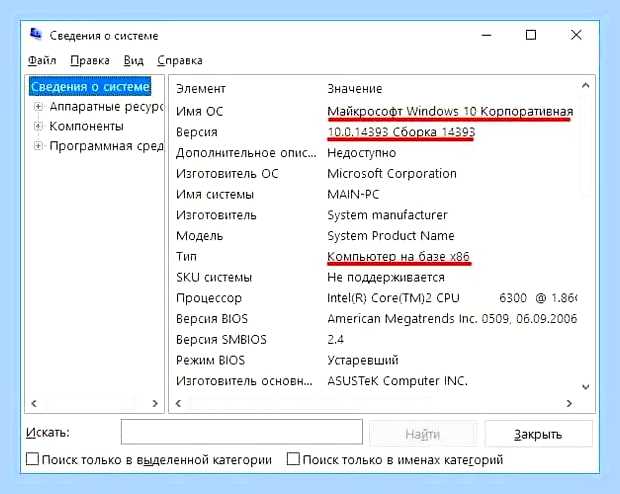Screen dimensions: 620x494
Task: Close the Сведения о системе window
Action: (x=576, y=35)
